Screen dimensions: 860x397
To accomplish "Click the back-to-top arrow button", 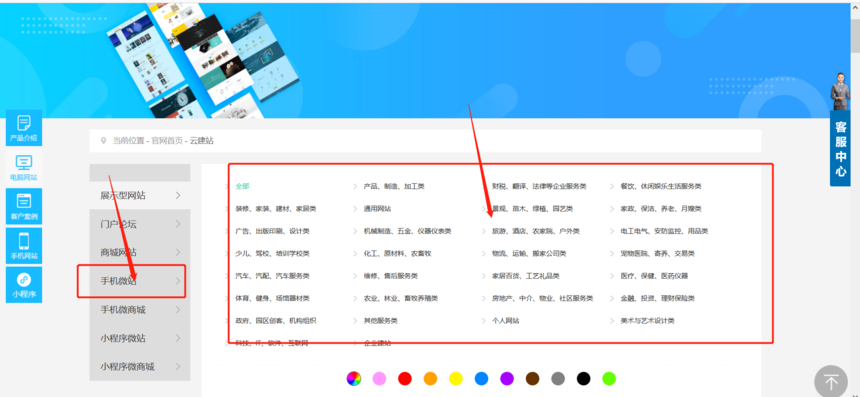I will 831,381.
